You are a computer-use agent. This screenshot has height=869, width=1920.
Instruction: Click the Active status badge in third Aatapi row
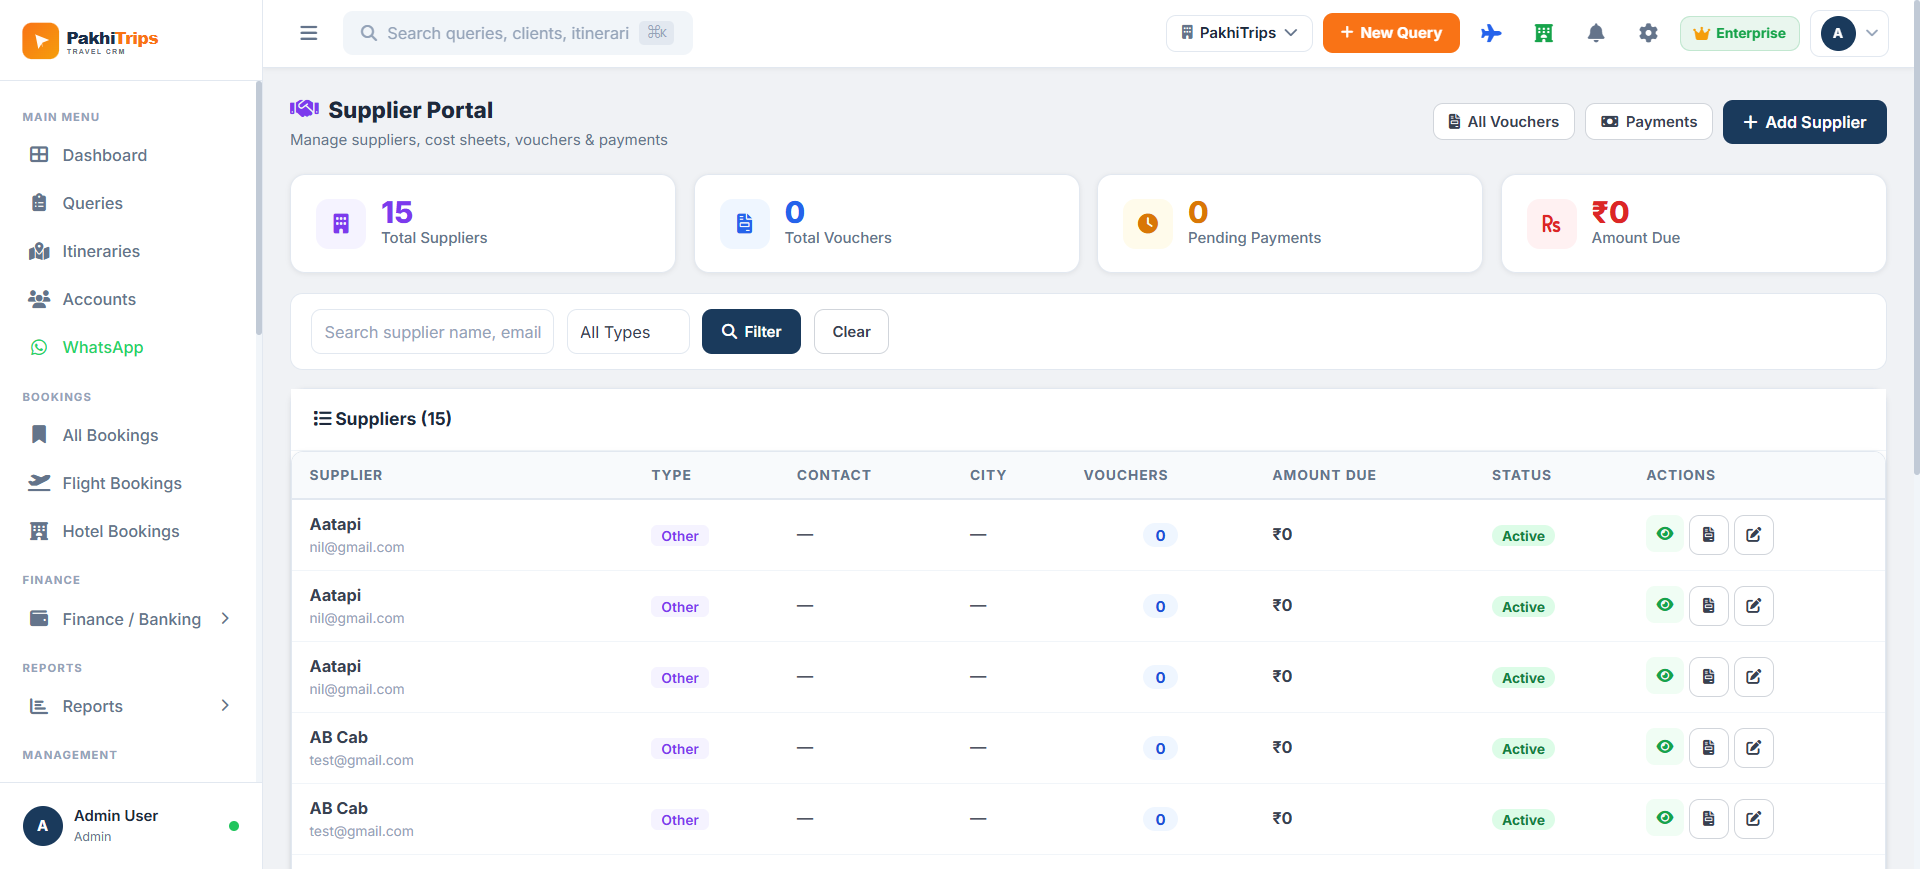coord(1523,678)
